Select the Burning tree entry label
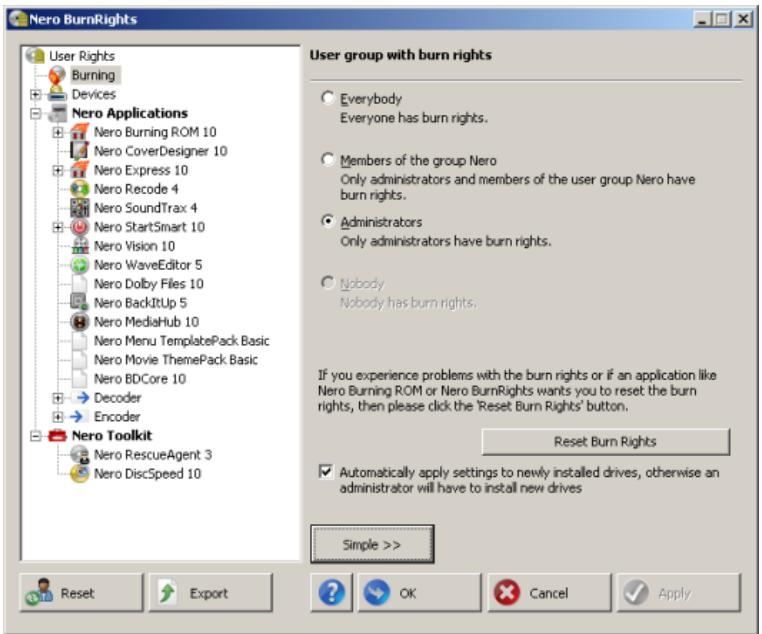The image size is (762, 634). click(94, 75)
